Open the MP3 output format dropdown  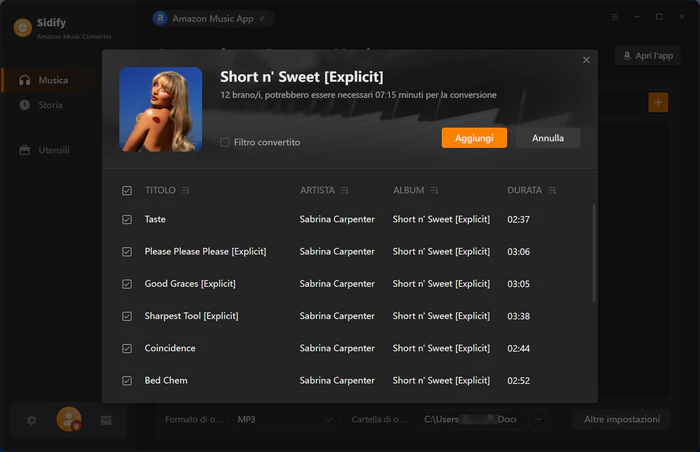[284, 419]
